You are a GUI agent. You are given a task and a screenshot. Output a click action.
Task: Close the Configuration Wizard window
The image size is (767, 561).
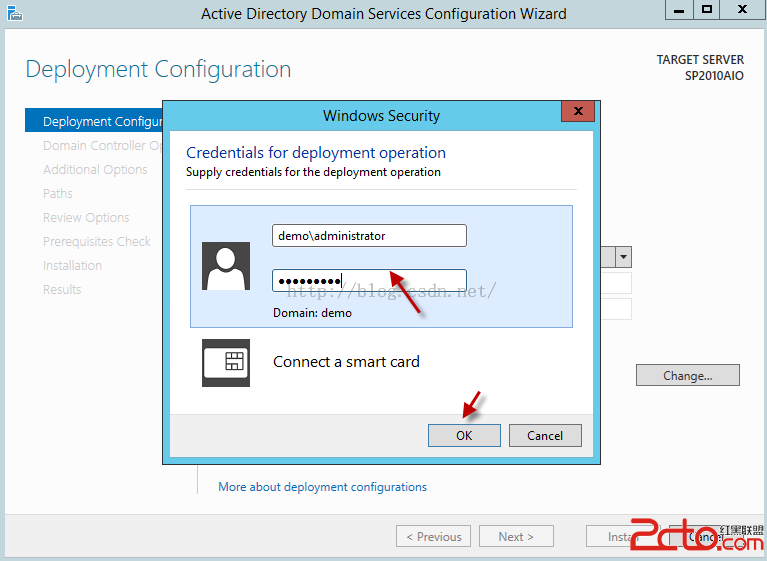pos(742,10)
